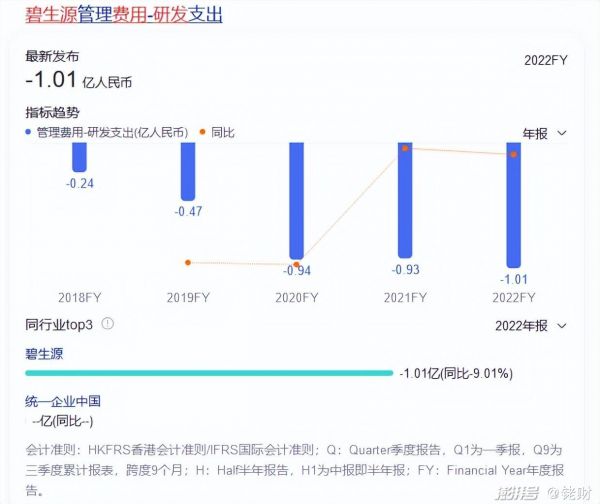The height and width of the screenshot is (504, 600).
Task: Click the 2020FY axis label
Action: (x=297, y=297)
